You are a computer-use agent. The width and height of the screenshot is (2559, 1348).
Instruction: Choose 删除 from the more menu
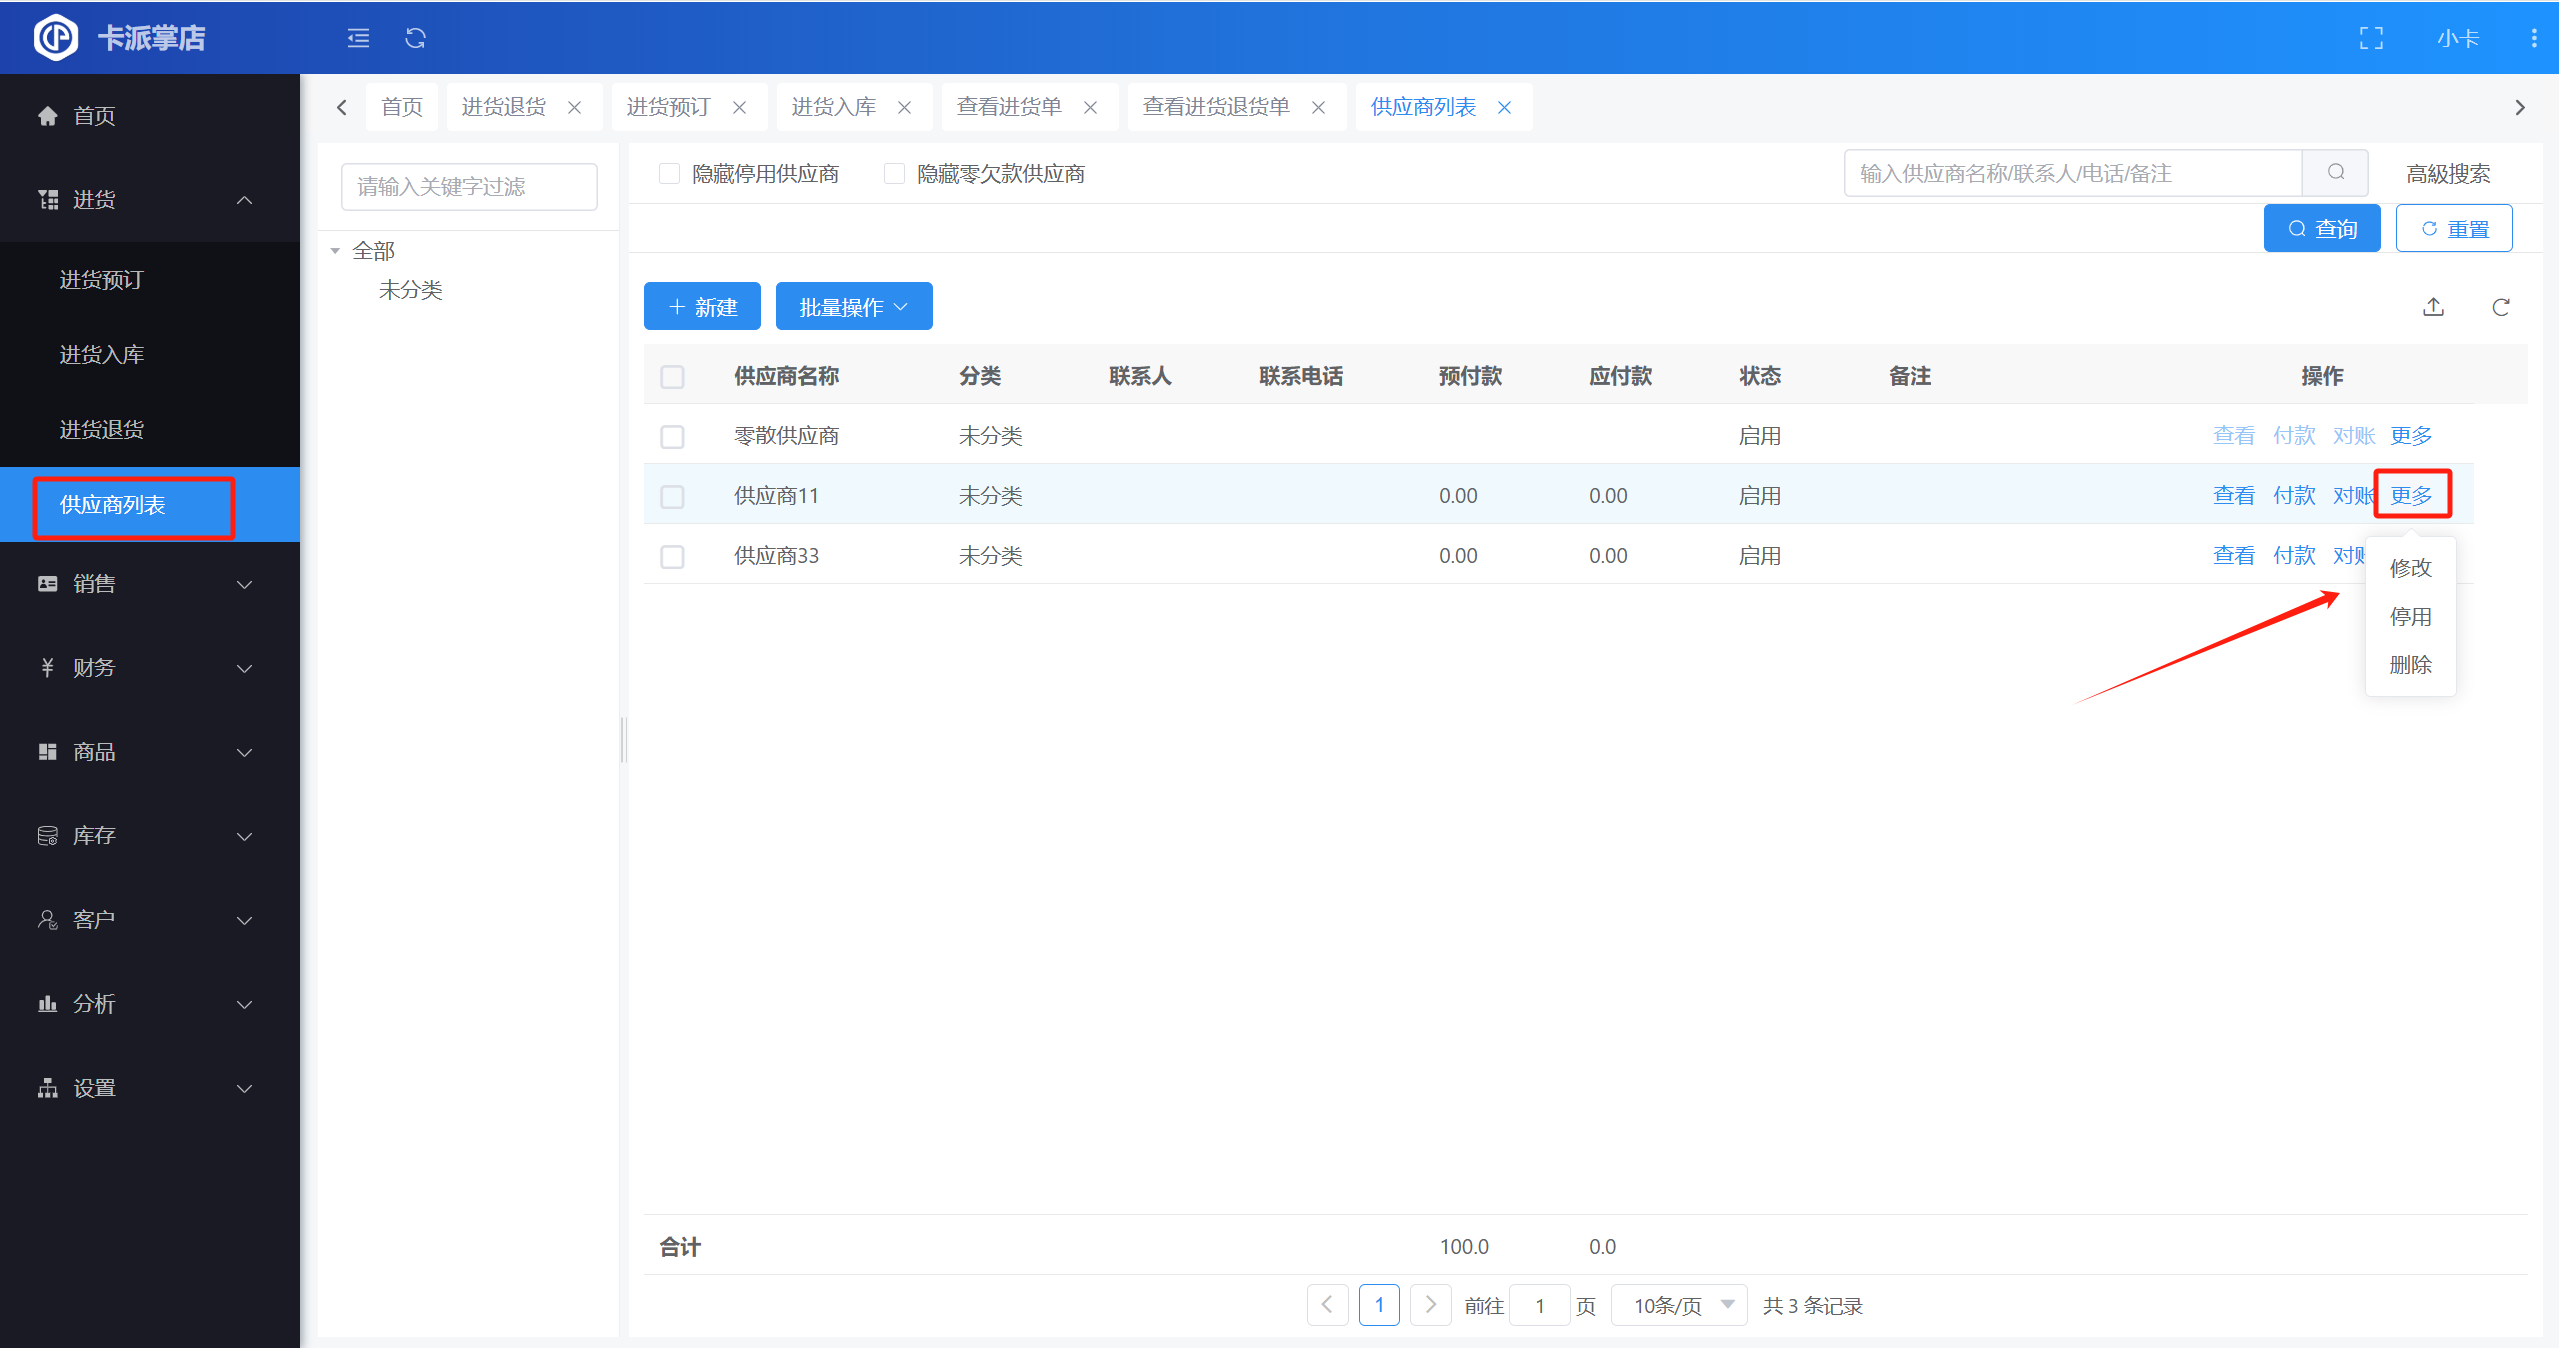(x=2410, y=665)
